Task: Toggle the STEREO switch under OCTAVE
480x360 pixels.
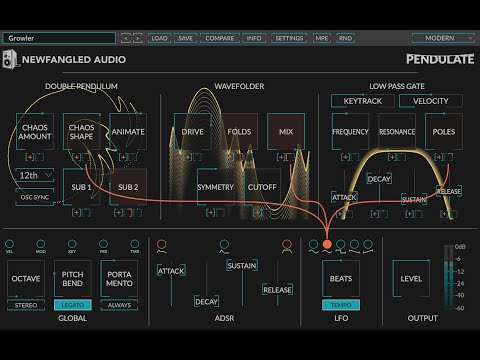Action: click(x=26, y=305)
